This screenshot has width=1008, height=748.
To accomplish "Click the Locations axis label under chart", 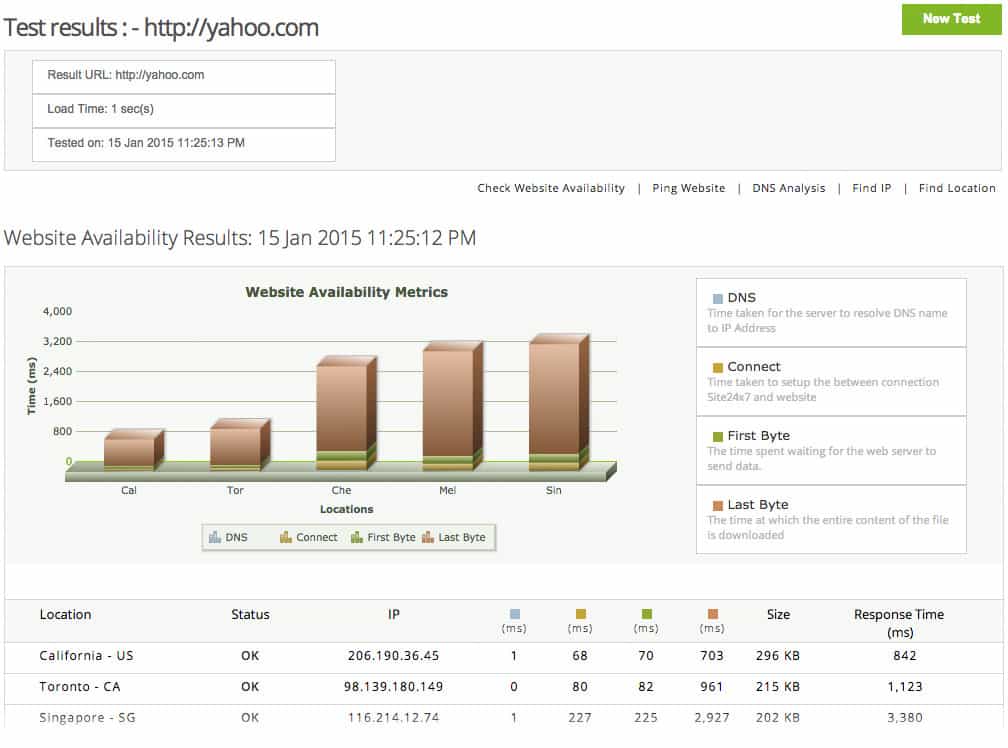I will point(346,509).
